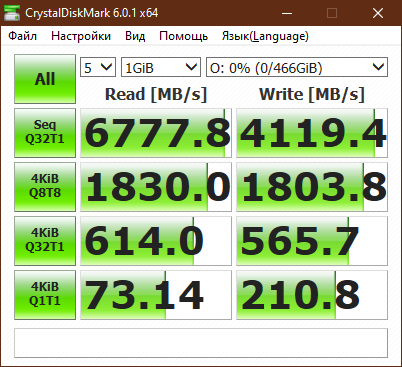Click the CrystalDiskMark app icon in title bar

pyautogui.click(x=11, y=13)
